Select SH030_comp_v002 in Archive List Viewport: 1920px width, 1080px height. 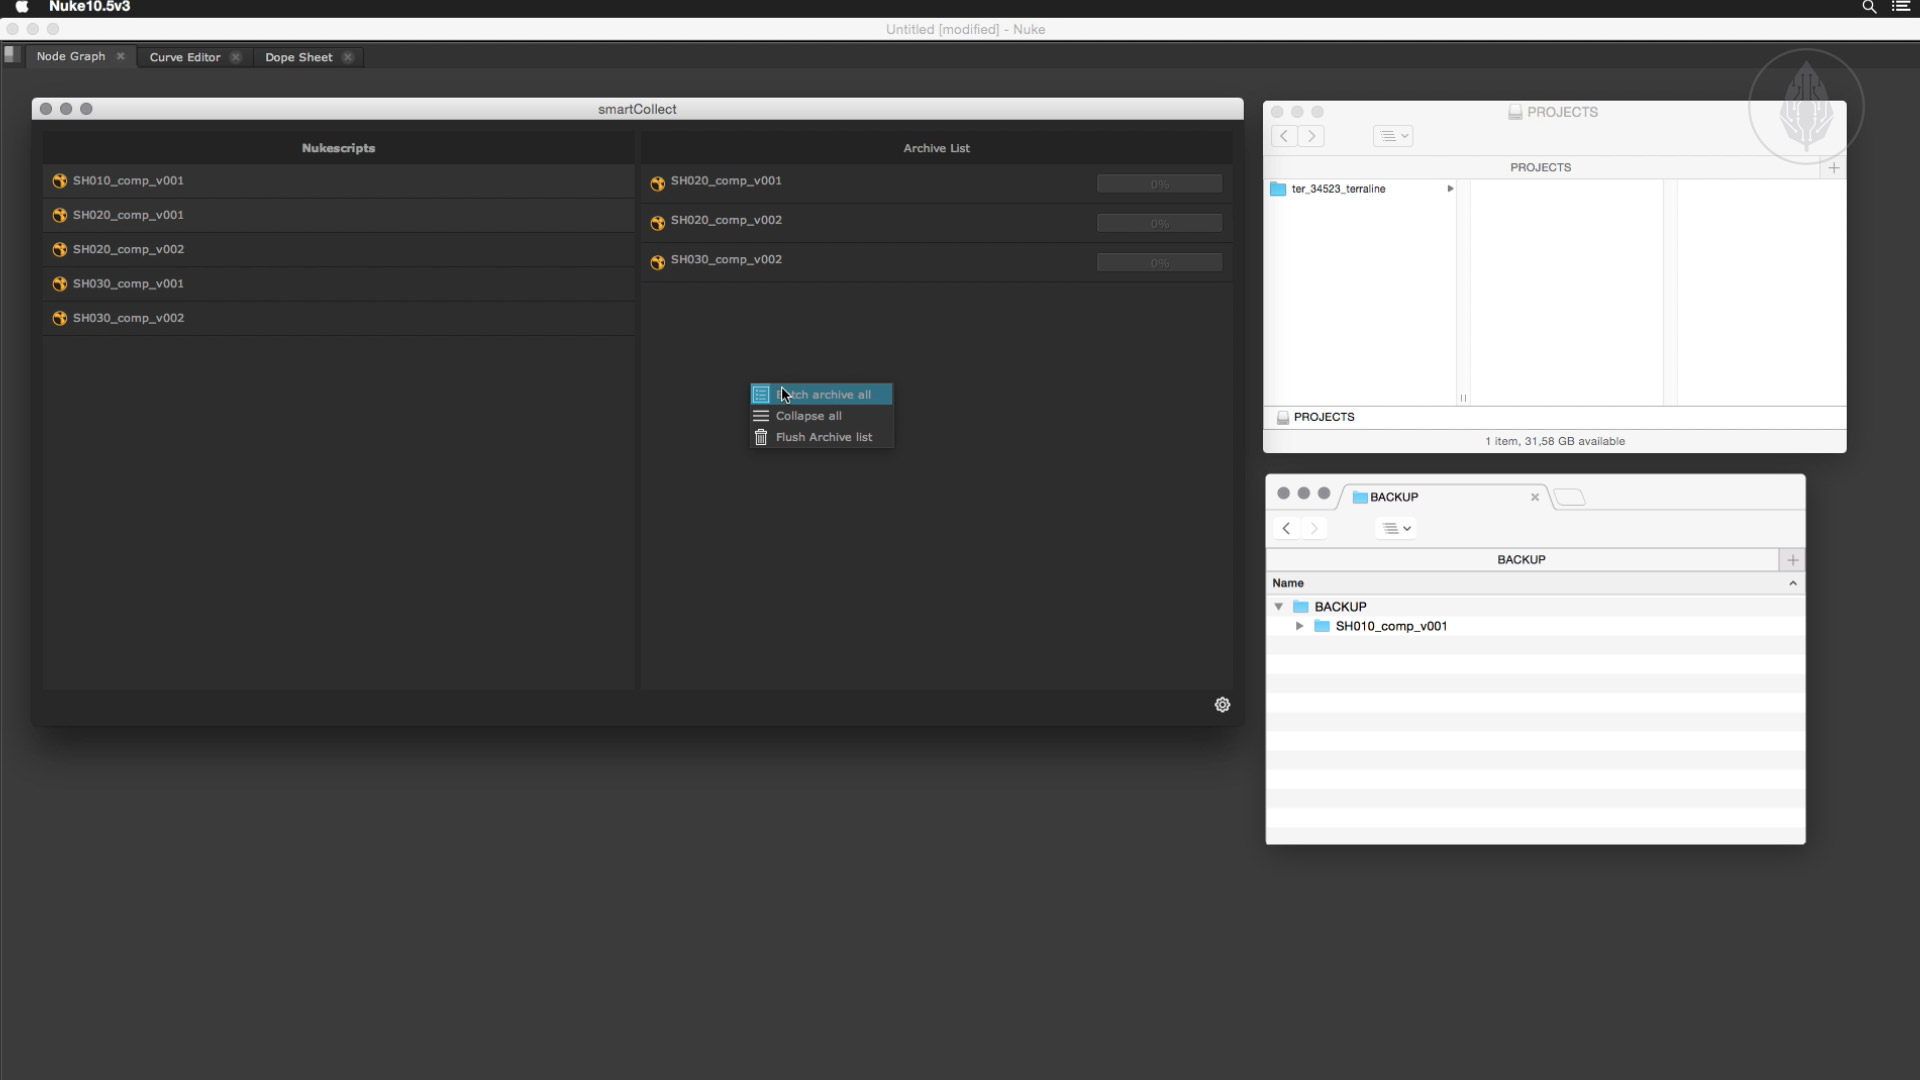click(x=937, y=262)
